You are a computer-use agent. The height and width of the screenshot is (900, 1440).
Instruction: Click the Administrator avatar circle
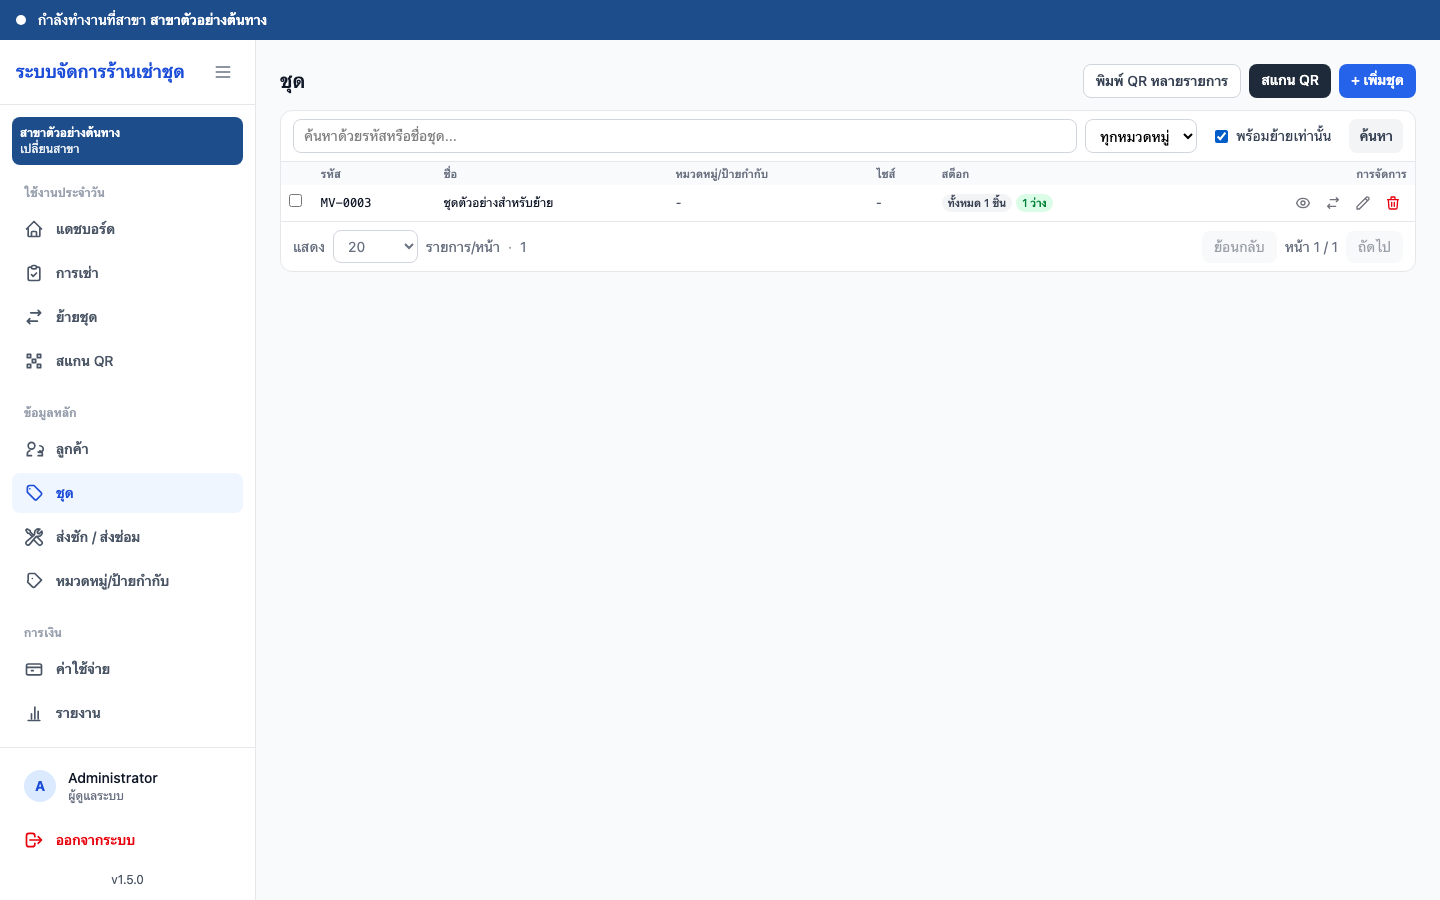pyautogui.click(x=40, y=786)
